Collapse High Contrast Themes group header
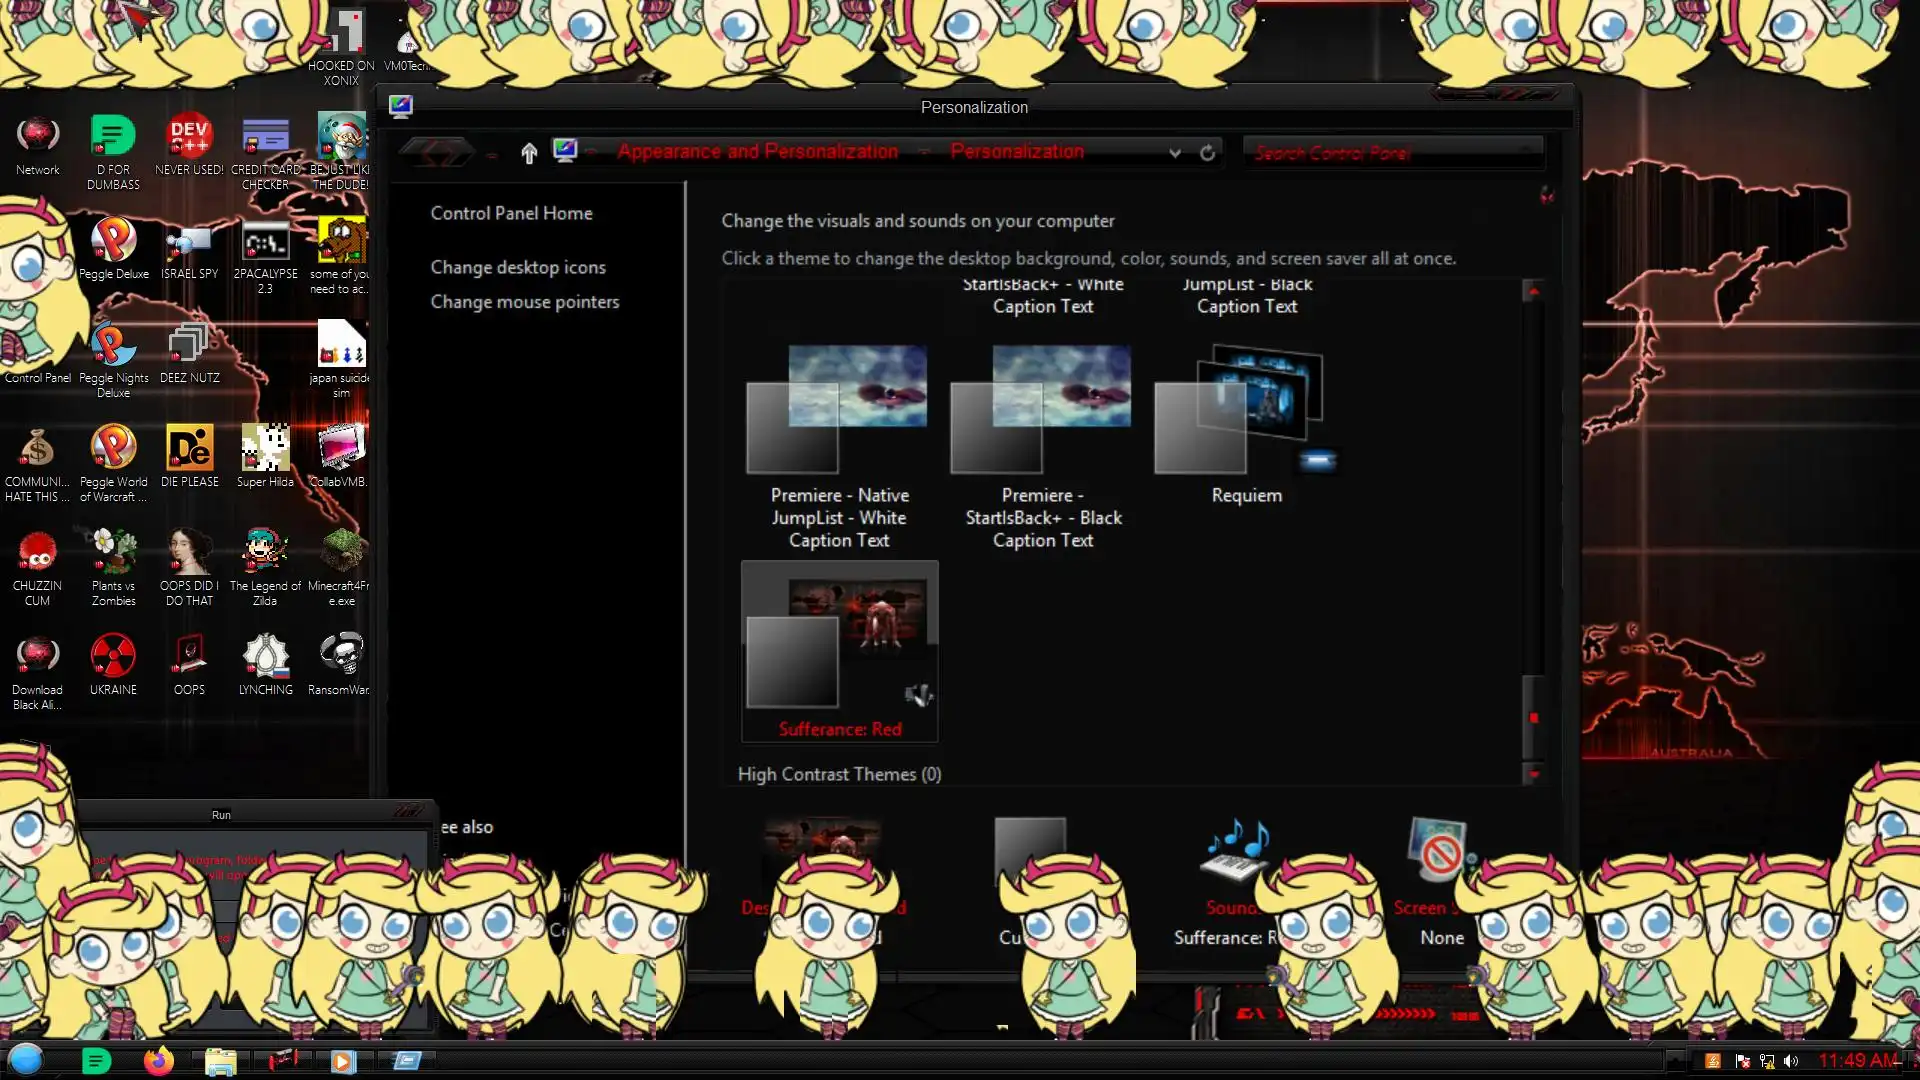The height and width of the screenshot is (1080, 1920). pyautogui.click(x=839, y=774)
